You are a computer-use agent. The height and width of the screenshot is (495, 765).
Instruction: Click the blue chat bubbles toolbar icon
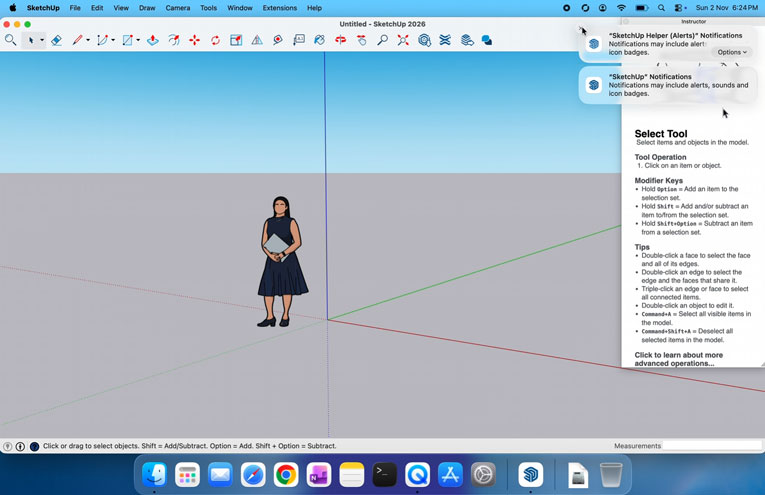tap(486, 40)
